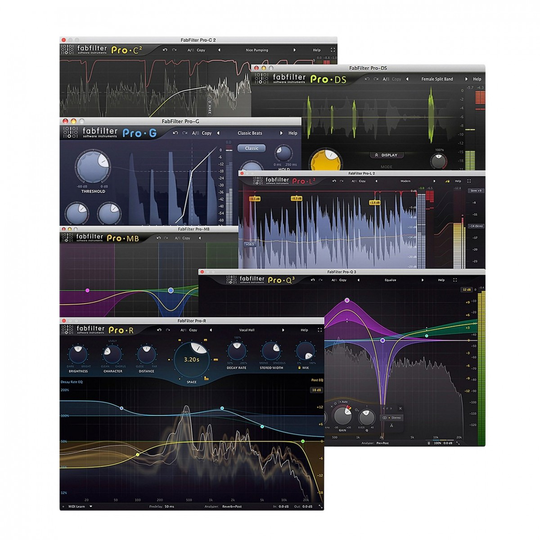Undo in the Pro-Q 3 window
Viewport: 540px width, 540px height.
pos(313,280)
